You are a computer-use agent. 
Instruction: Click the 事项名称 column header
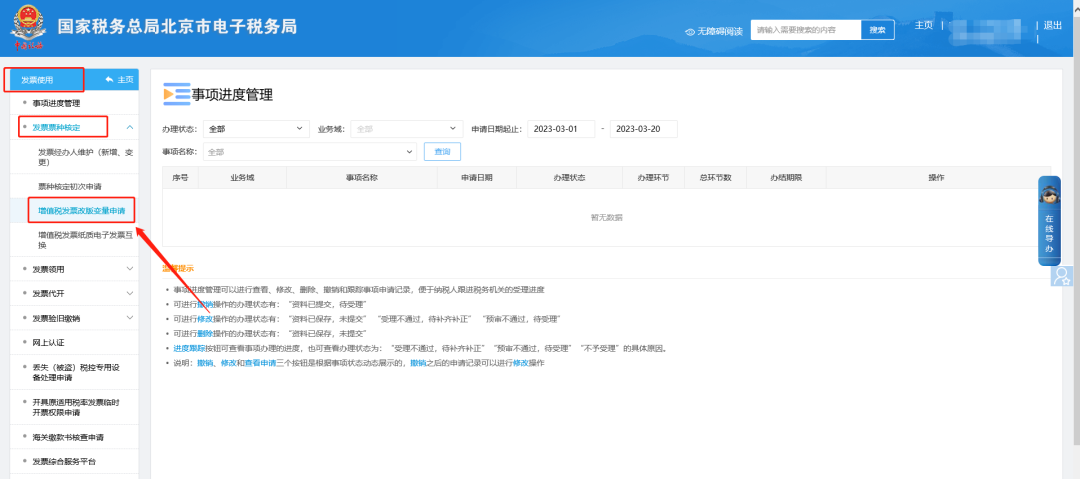pos(362,177)
